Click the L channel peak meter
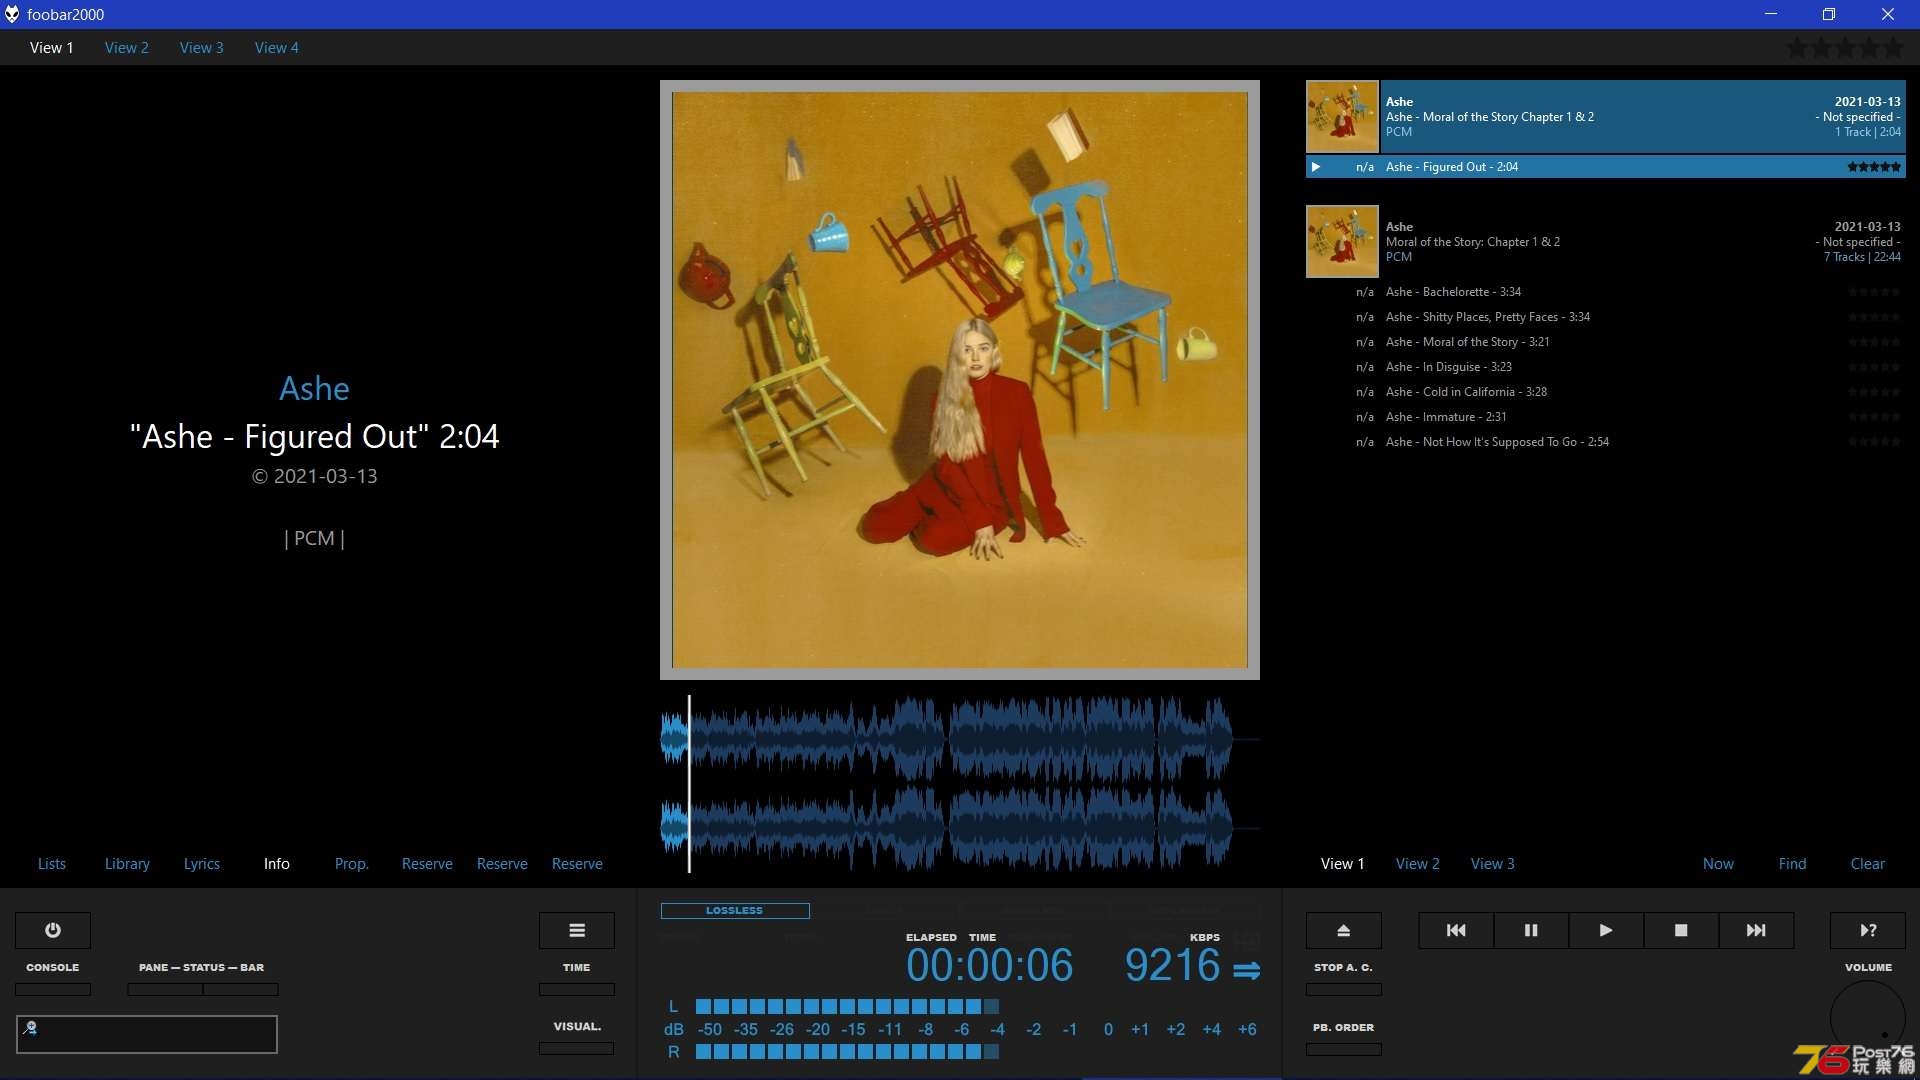This screenshot has width=1920, height=1080. [x=847, y=1006]
